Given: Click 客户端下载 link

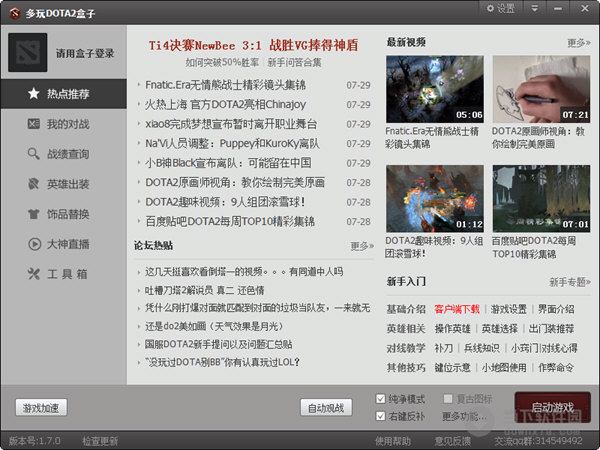Looking at the screenshot, I should tap(457, 309).
